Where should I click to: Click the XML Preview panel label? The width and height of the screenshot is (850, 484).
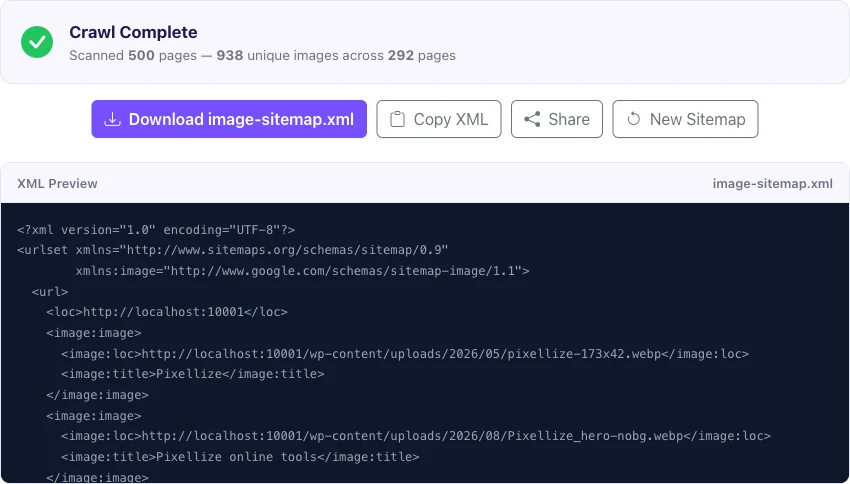(57, 184)
